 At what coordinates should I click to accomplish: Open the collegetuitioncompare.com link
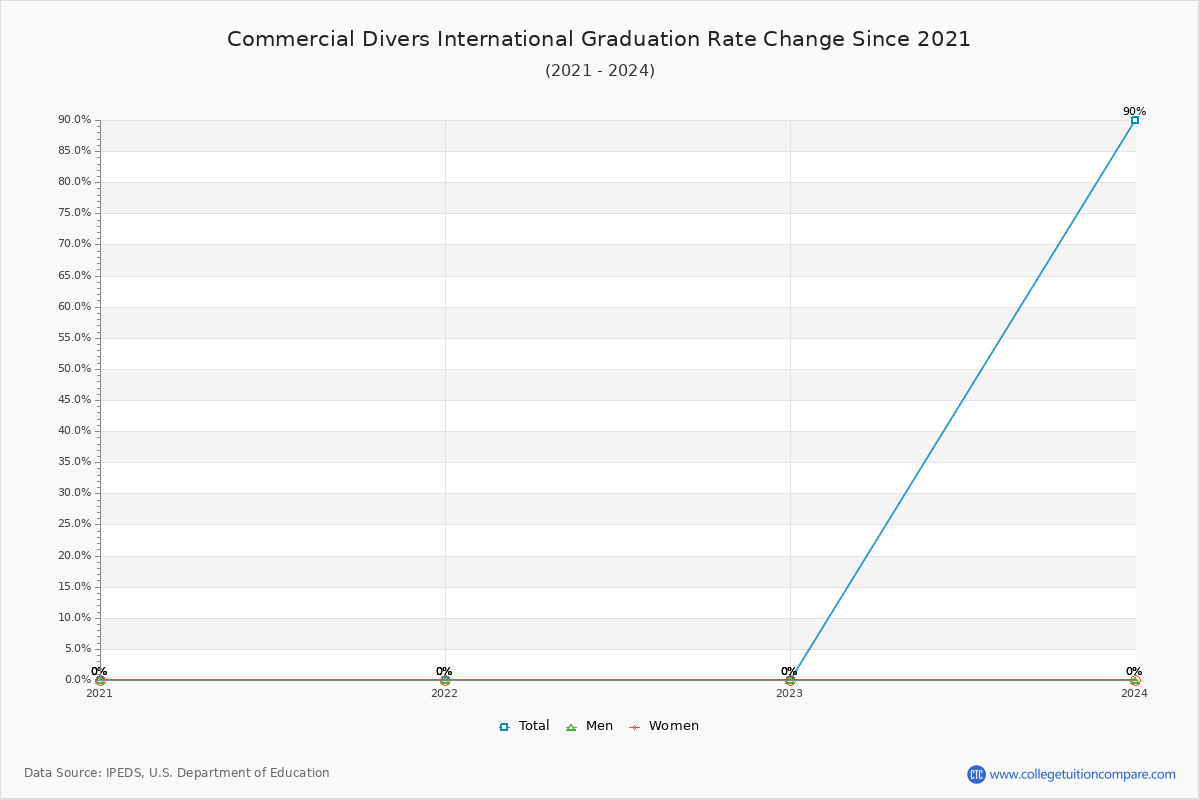pos(1083,774)
